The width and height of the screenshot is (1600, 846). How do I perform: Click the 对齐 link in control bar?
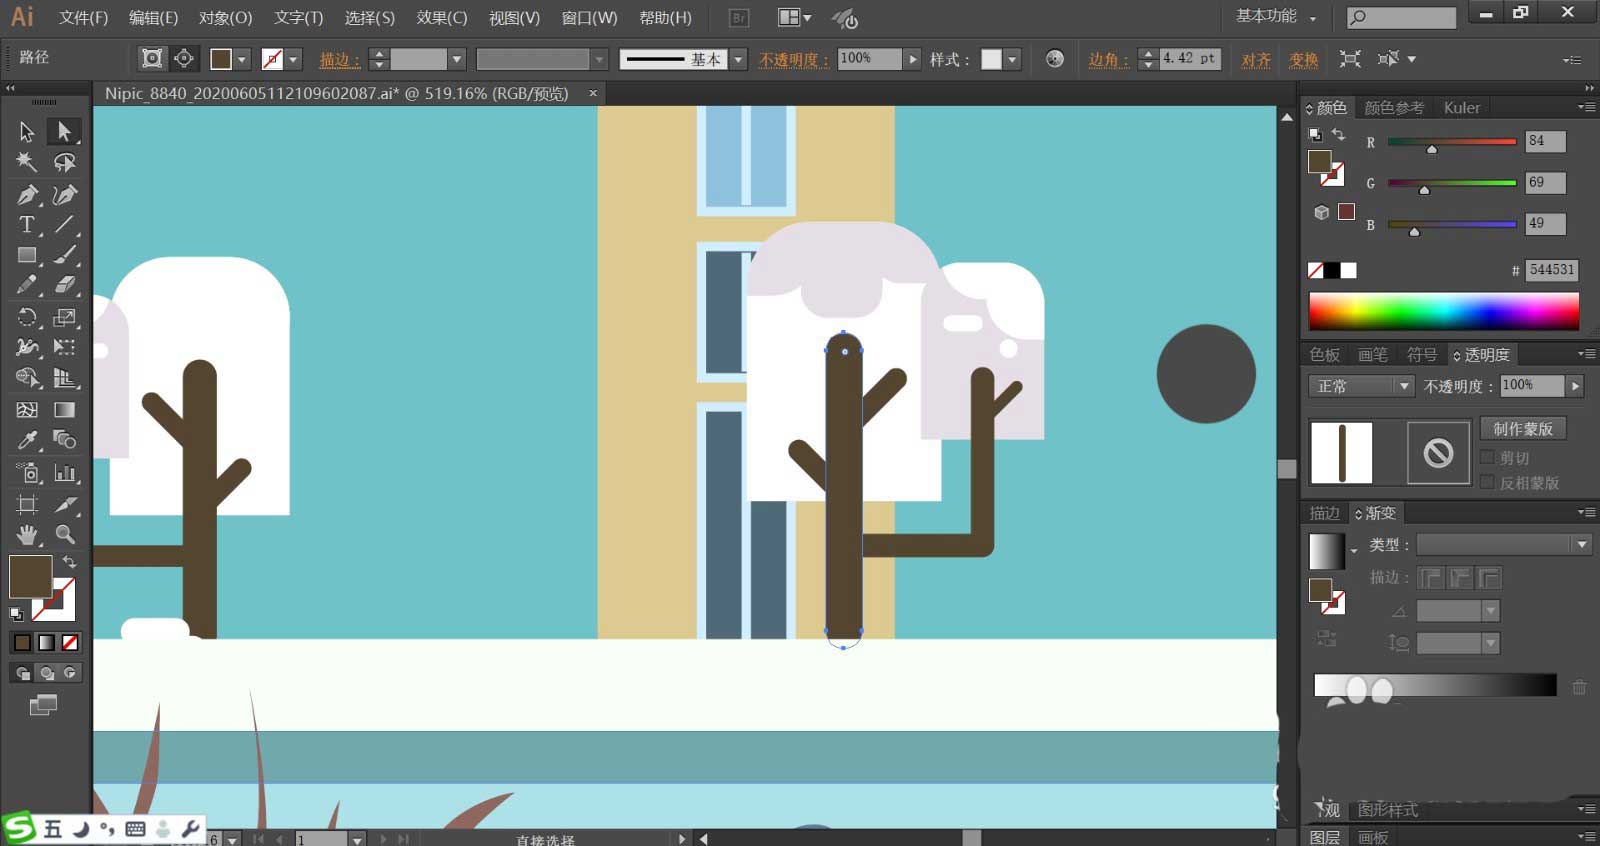tap(1256, 60)
